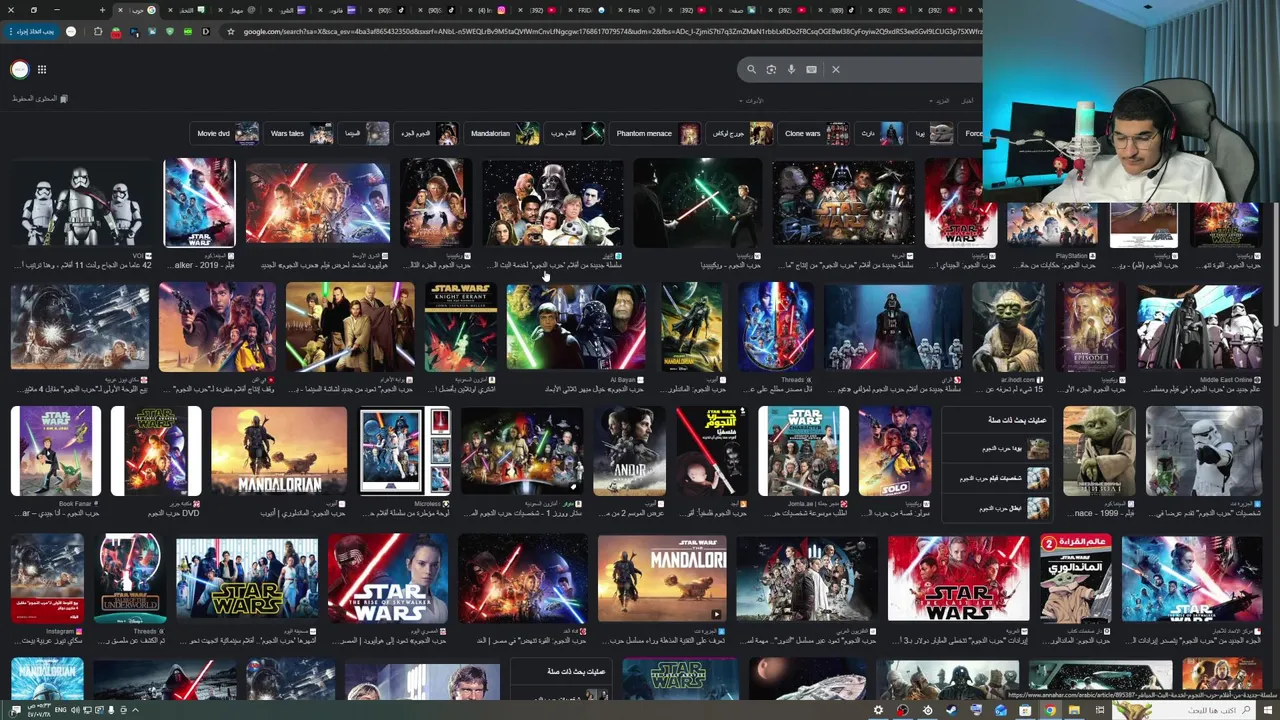Select the 'Clone wars' filter chip
This screenshot has width=1280, height=720.
point(816,133)
